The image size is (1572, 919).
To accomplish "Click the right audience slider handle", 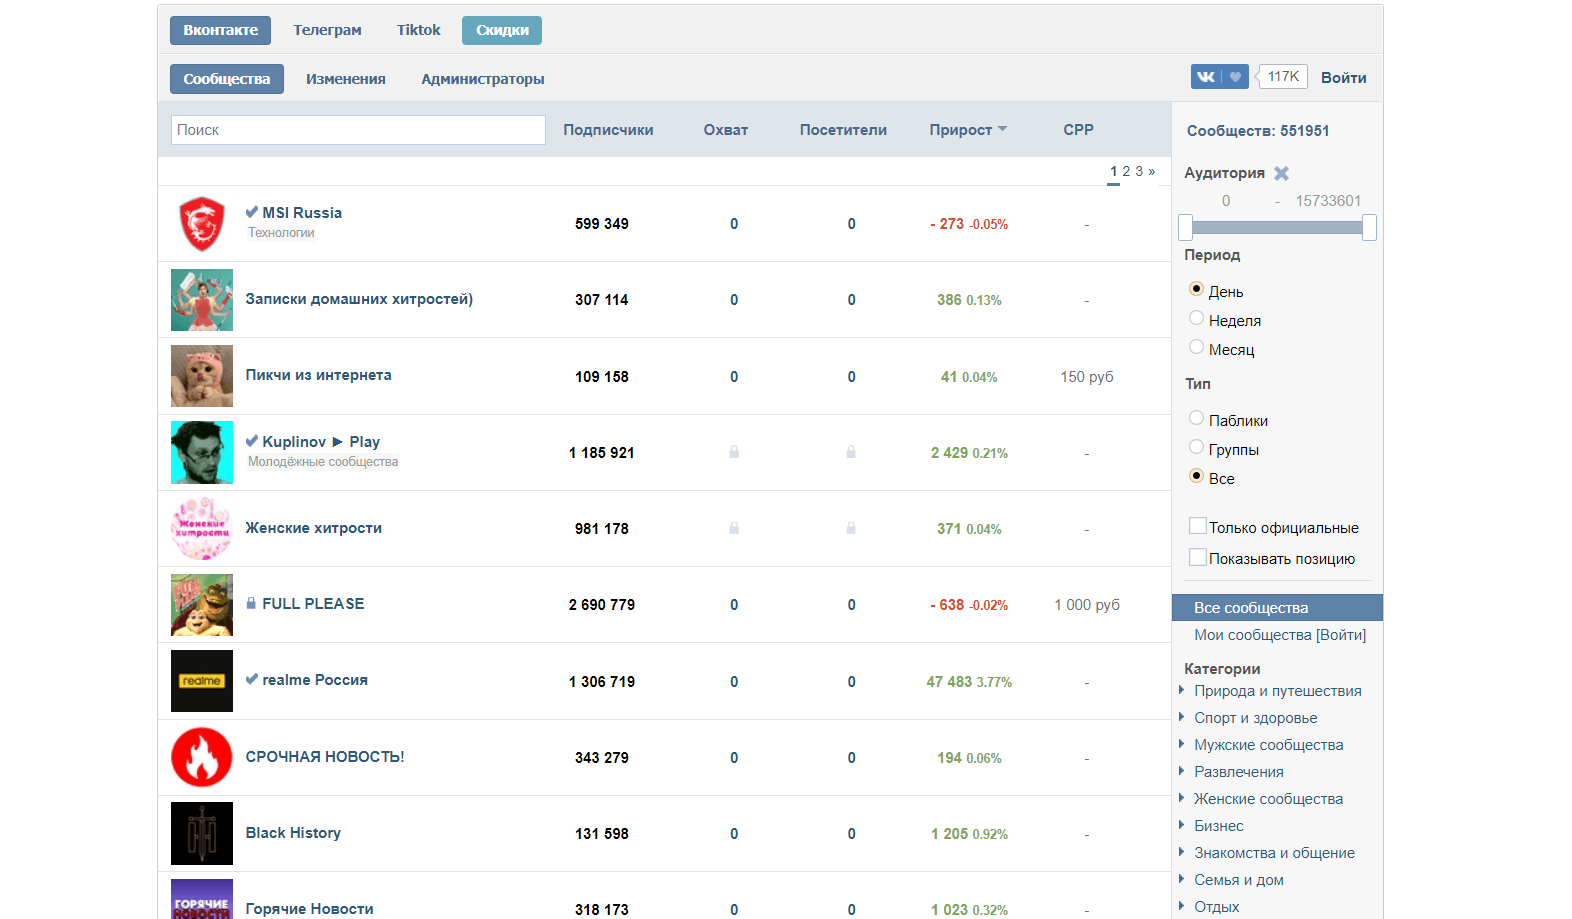I will click(x=1369, y=228).
